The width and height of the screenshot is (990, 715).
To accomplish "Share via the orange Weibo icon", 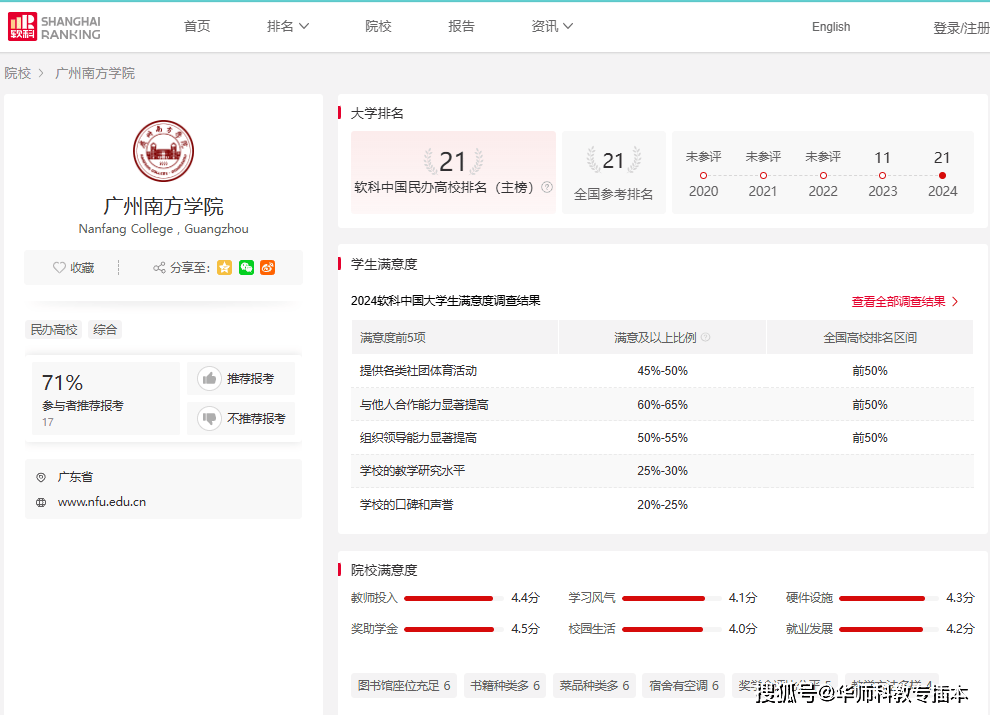I will click(267, 268).
